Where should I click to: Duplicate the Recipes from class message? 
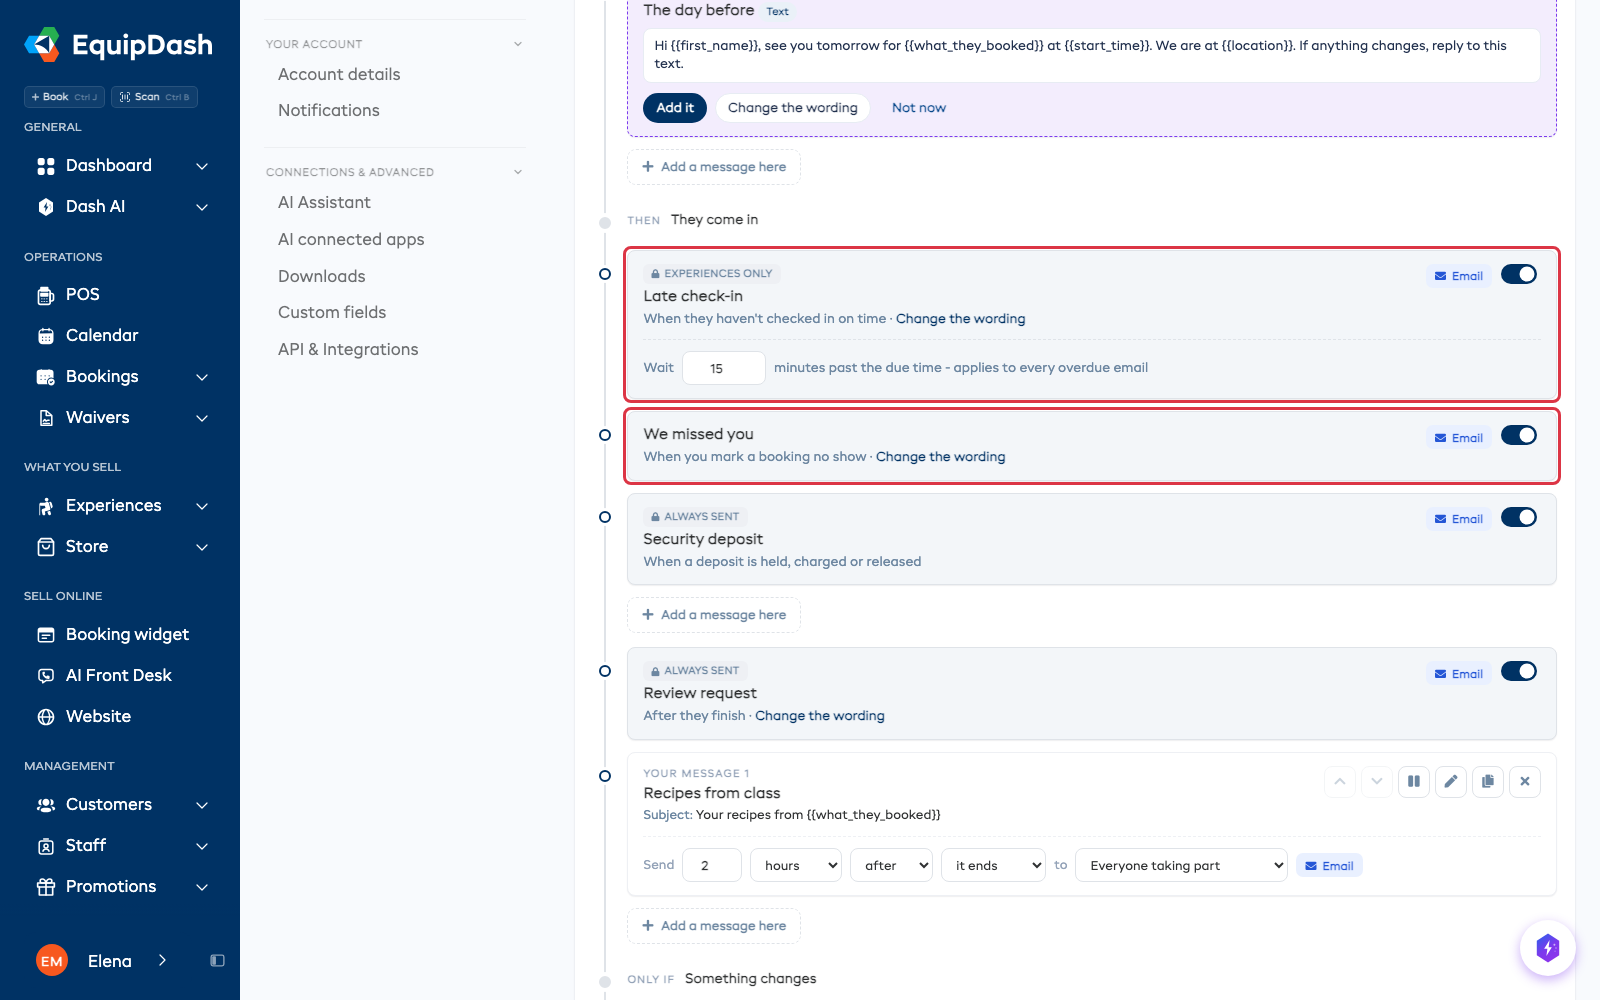[1488, 782]
